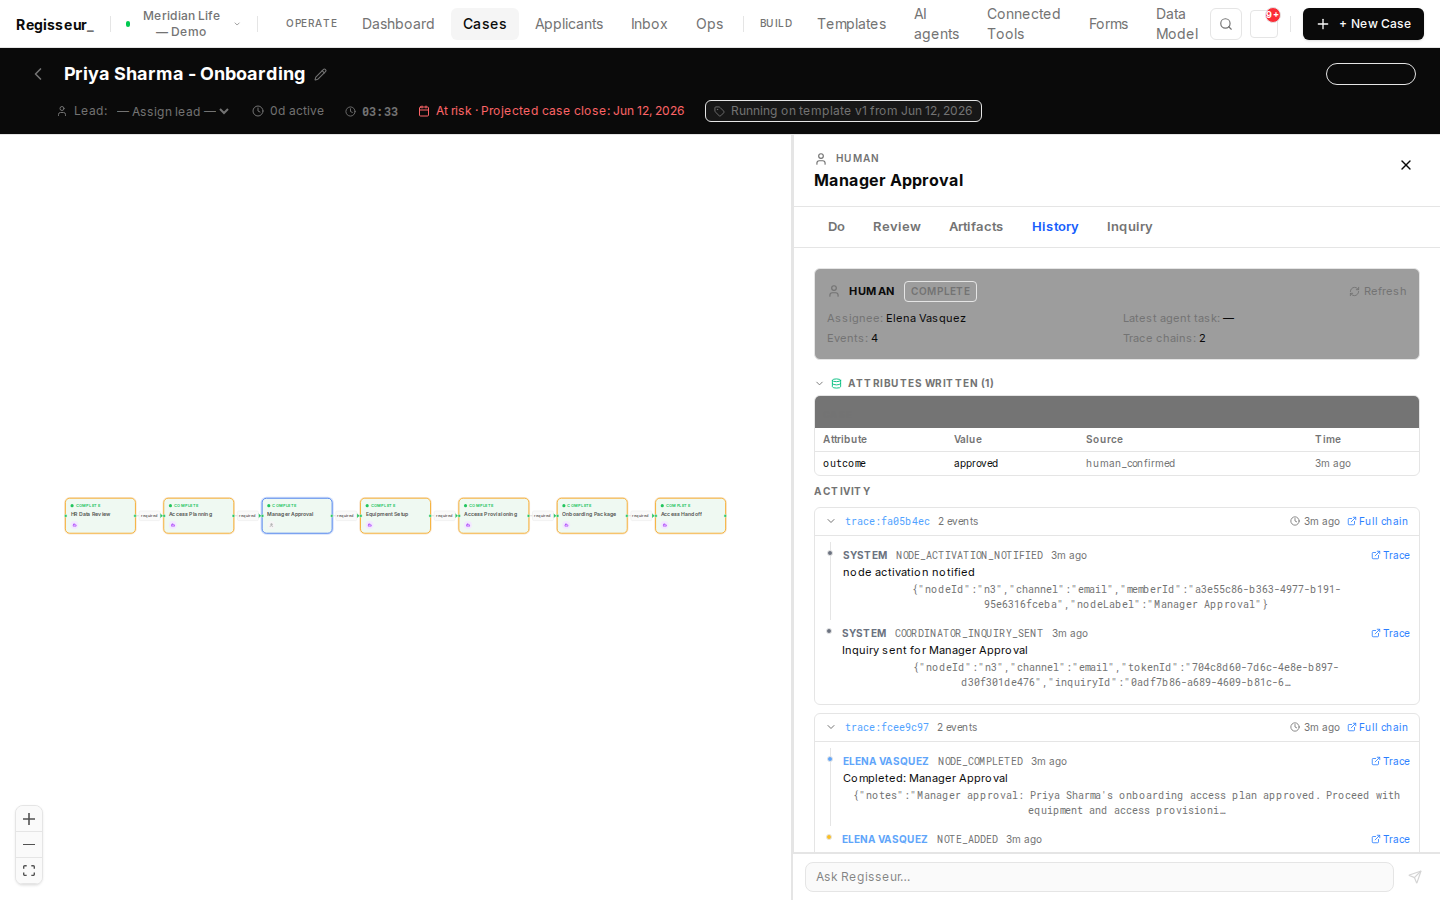This screenshot has height=900, width=1440.
Task: Fit workflow to screen icon
Action: tap(29, 871)
